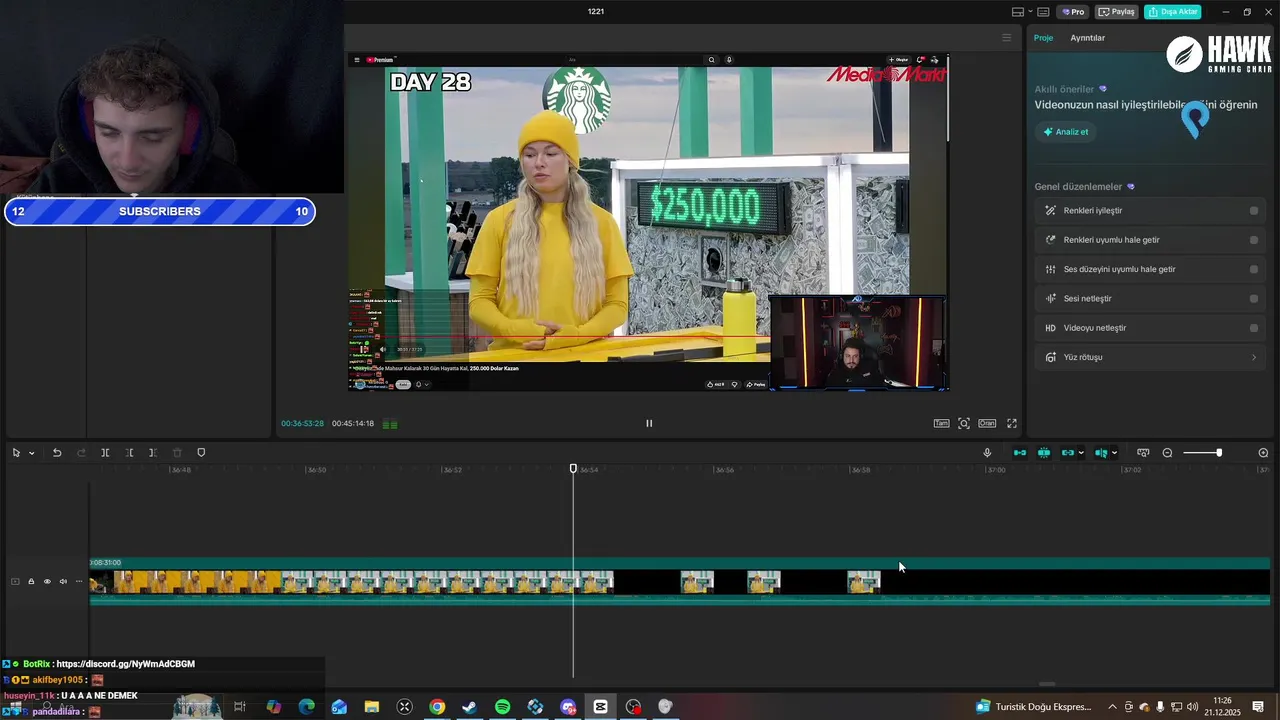
Task: Open Google Chrome from the taskbar
Action: click(437, 707)
